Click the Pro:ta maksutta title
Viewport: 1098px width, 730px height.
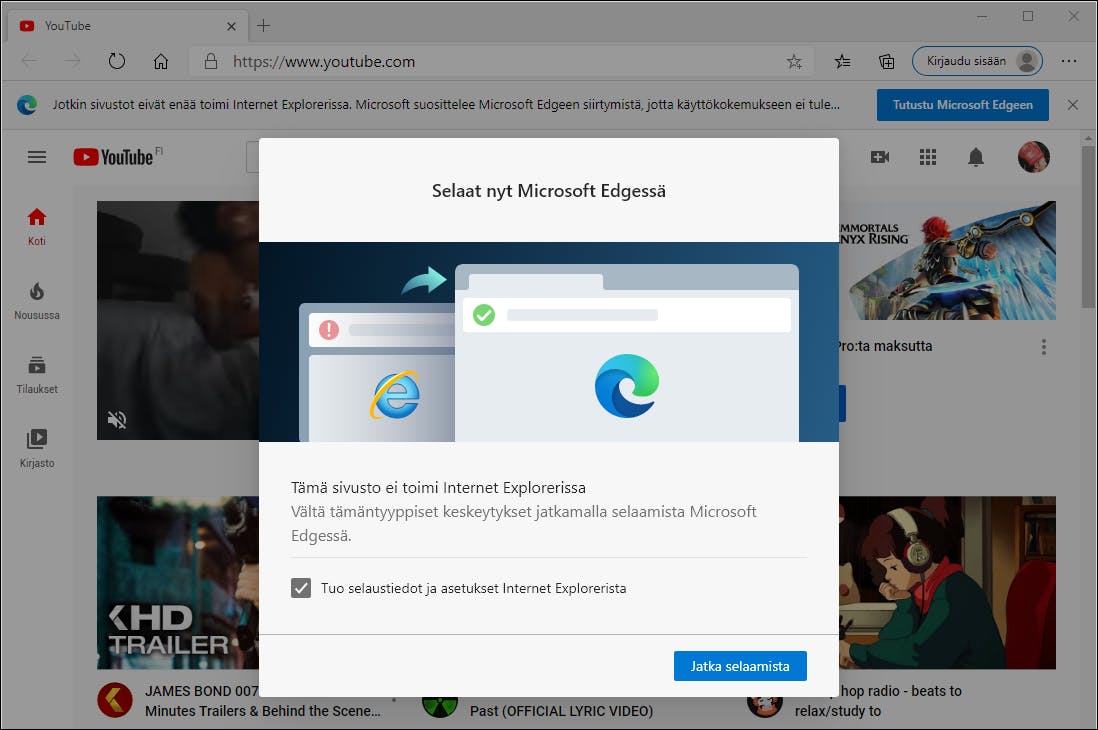point(886,346)
